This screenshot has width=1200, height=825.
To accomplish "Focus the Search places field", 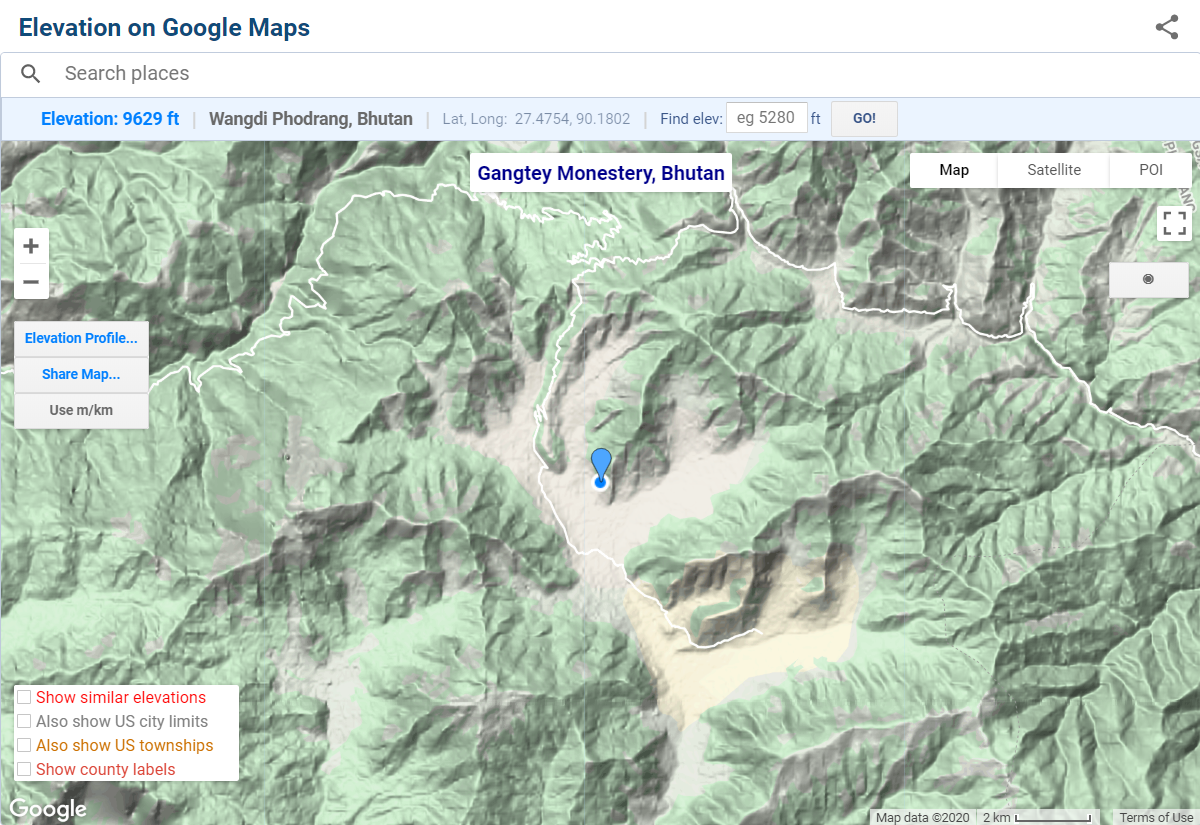I will (x=600, y=73).
